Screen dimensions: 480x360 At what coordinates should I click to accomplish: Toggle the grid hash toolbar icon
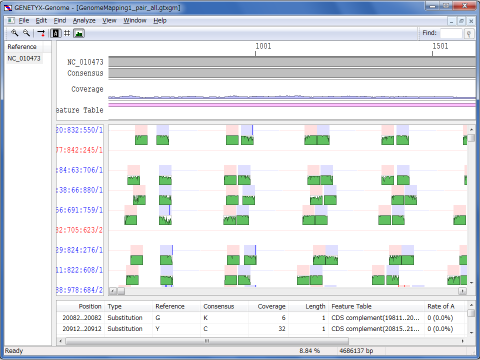click(67, 33)
